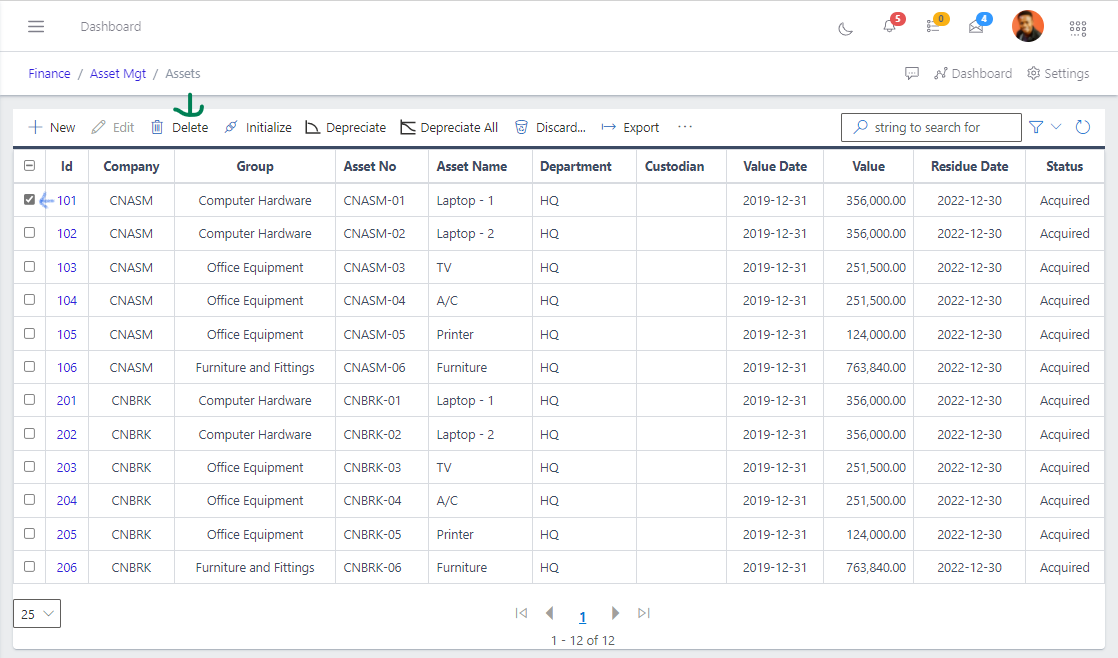Open notifications via the bell icon

[889, 28]
